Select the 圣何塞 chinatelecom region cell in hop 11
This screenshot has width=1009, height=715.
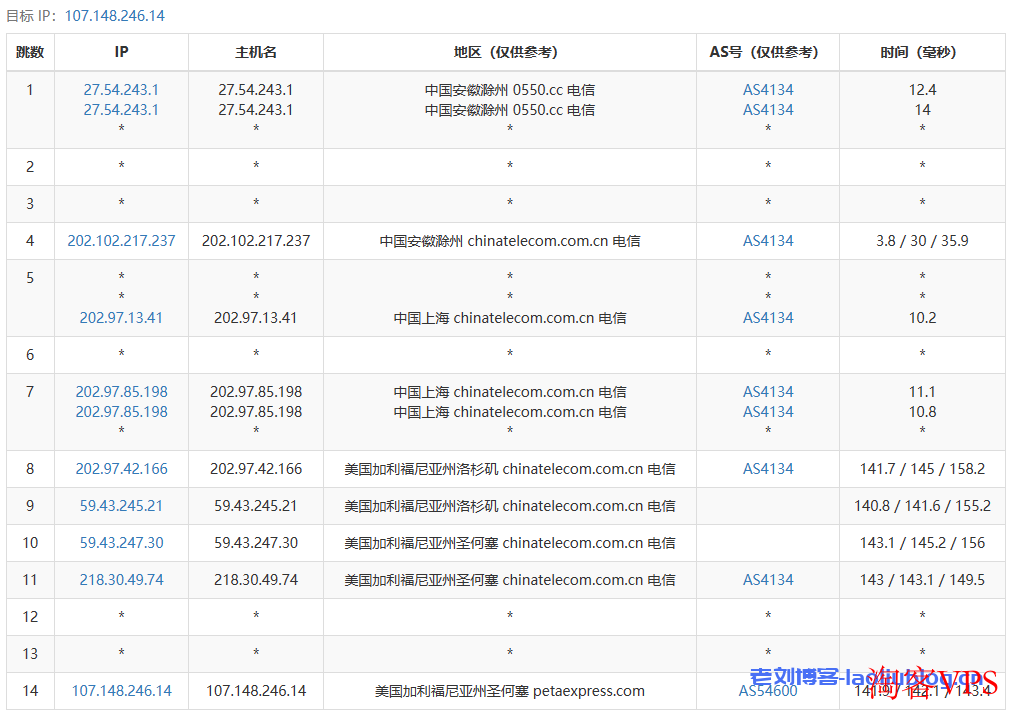click(x=510, y=580)
